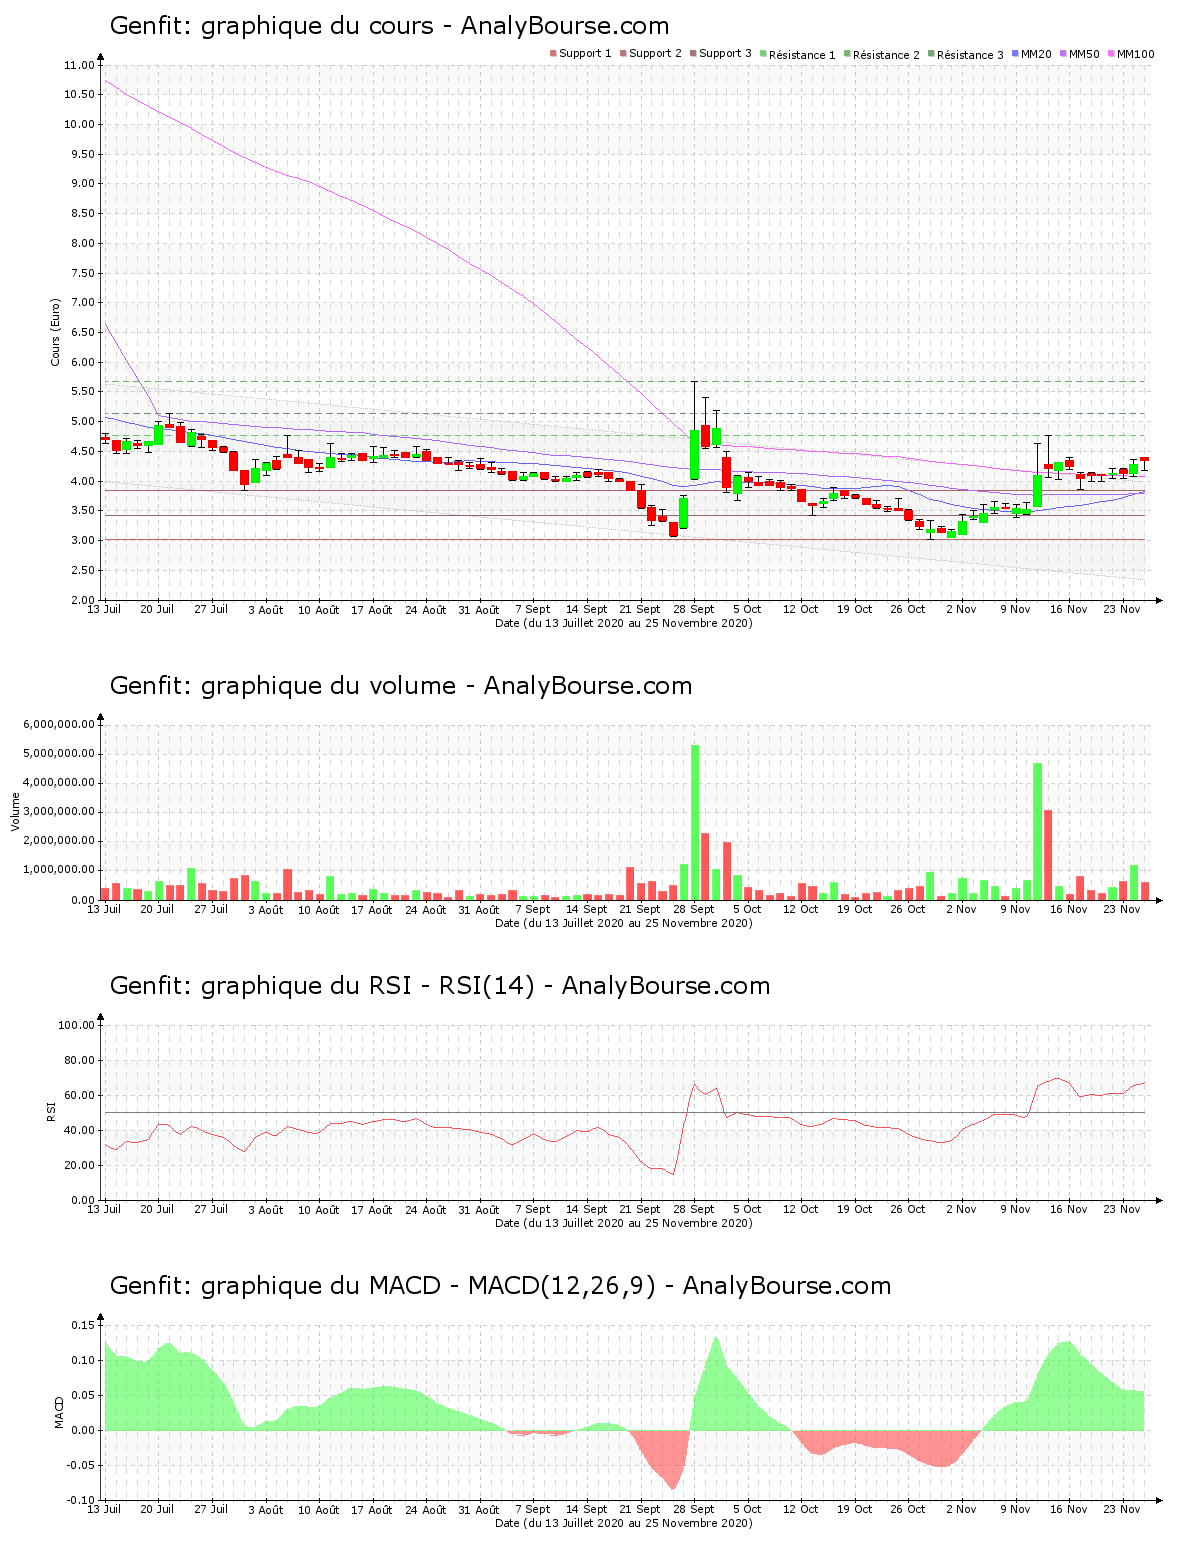Select the 'Support 3' legend label

[725, 54]
